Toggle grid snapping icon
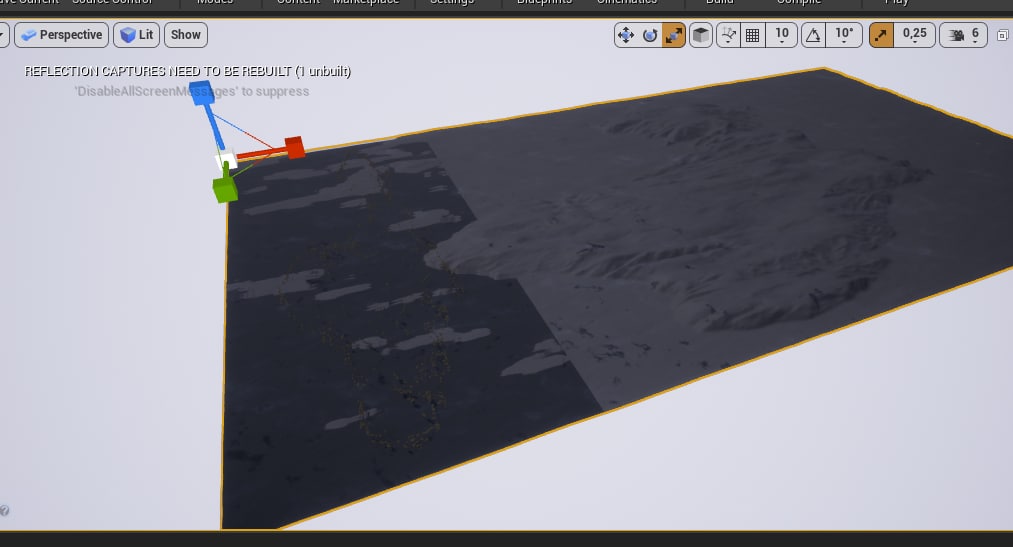 click(753, 35)
